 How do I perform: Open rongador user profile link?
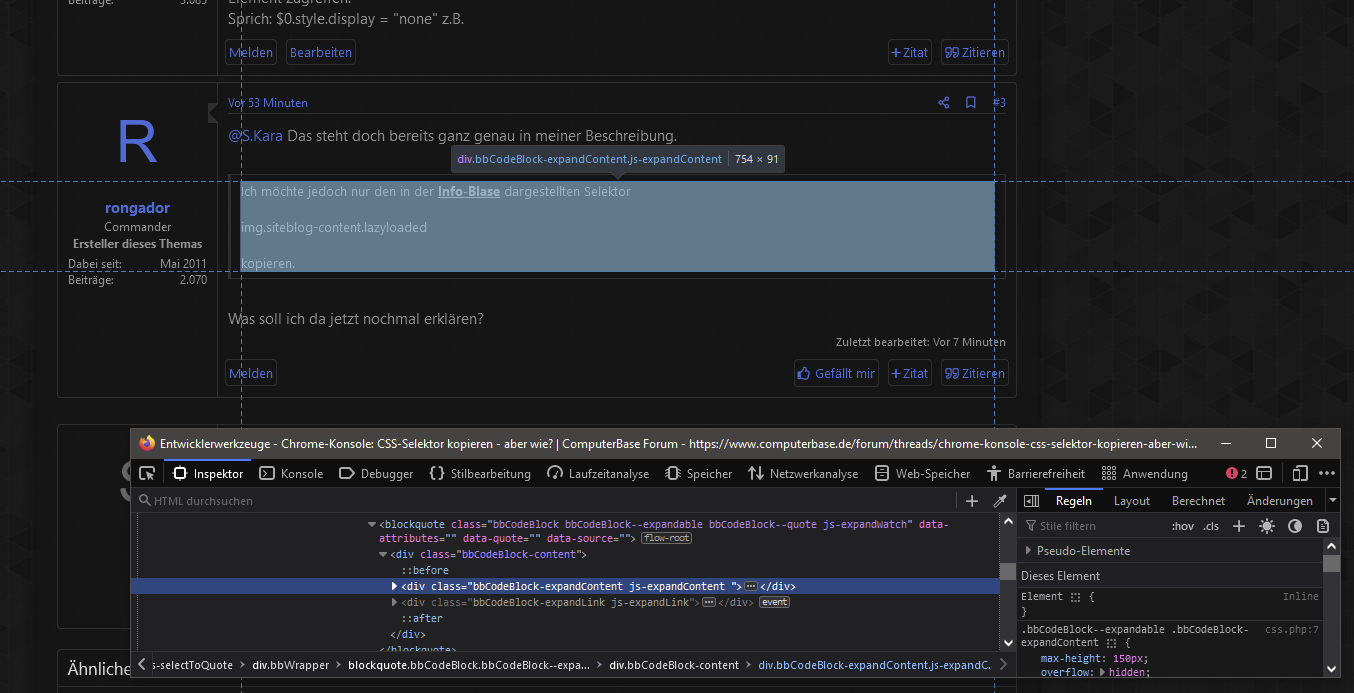(x=137, y=208)
